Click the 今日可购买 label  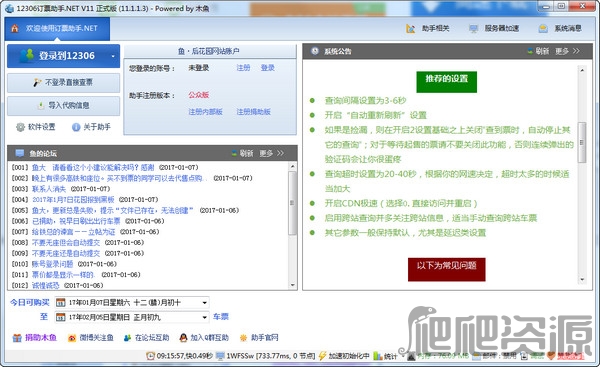pyautogui.click(x=30, y=302)
